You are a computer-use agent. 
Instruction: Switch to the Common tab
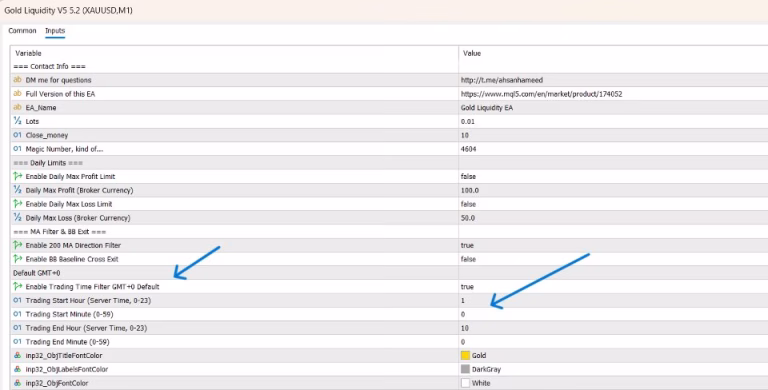coord(22,30)
